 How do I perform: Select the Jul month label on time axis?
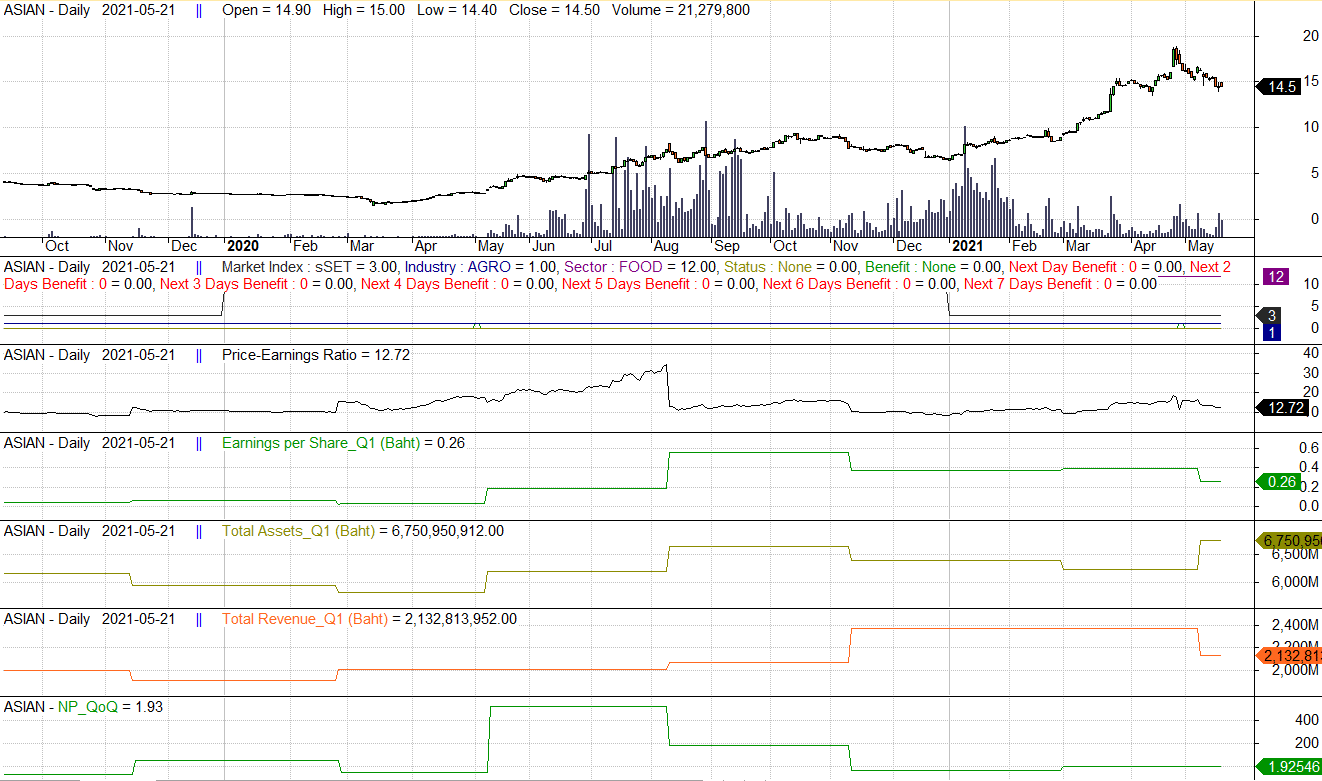click(603, 246)
